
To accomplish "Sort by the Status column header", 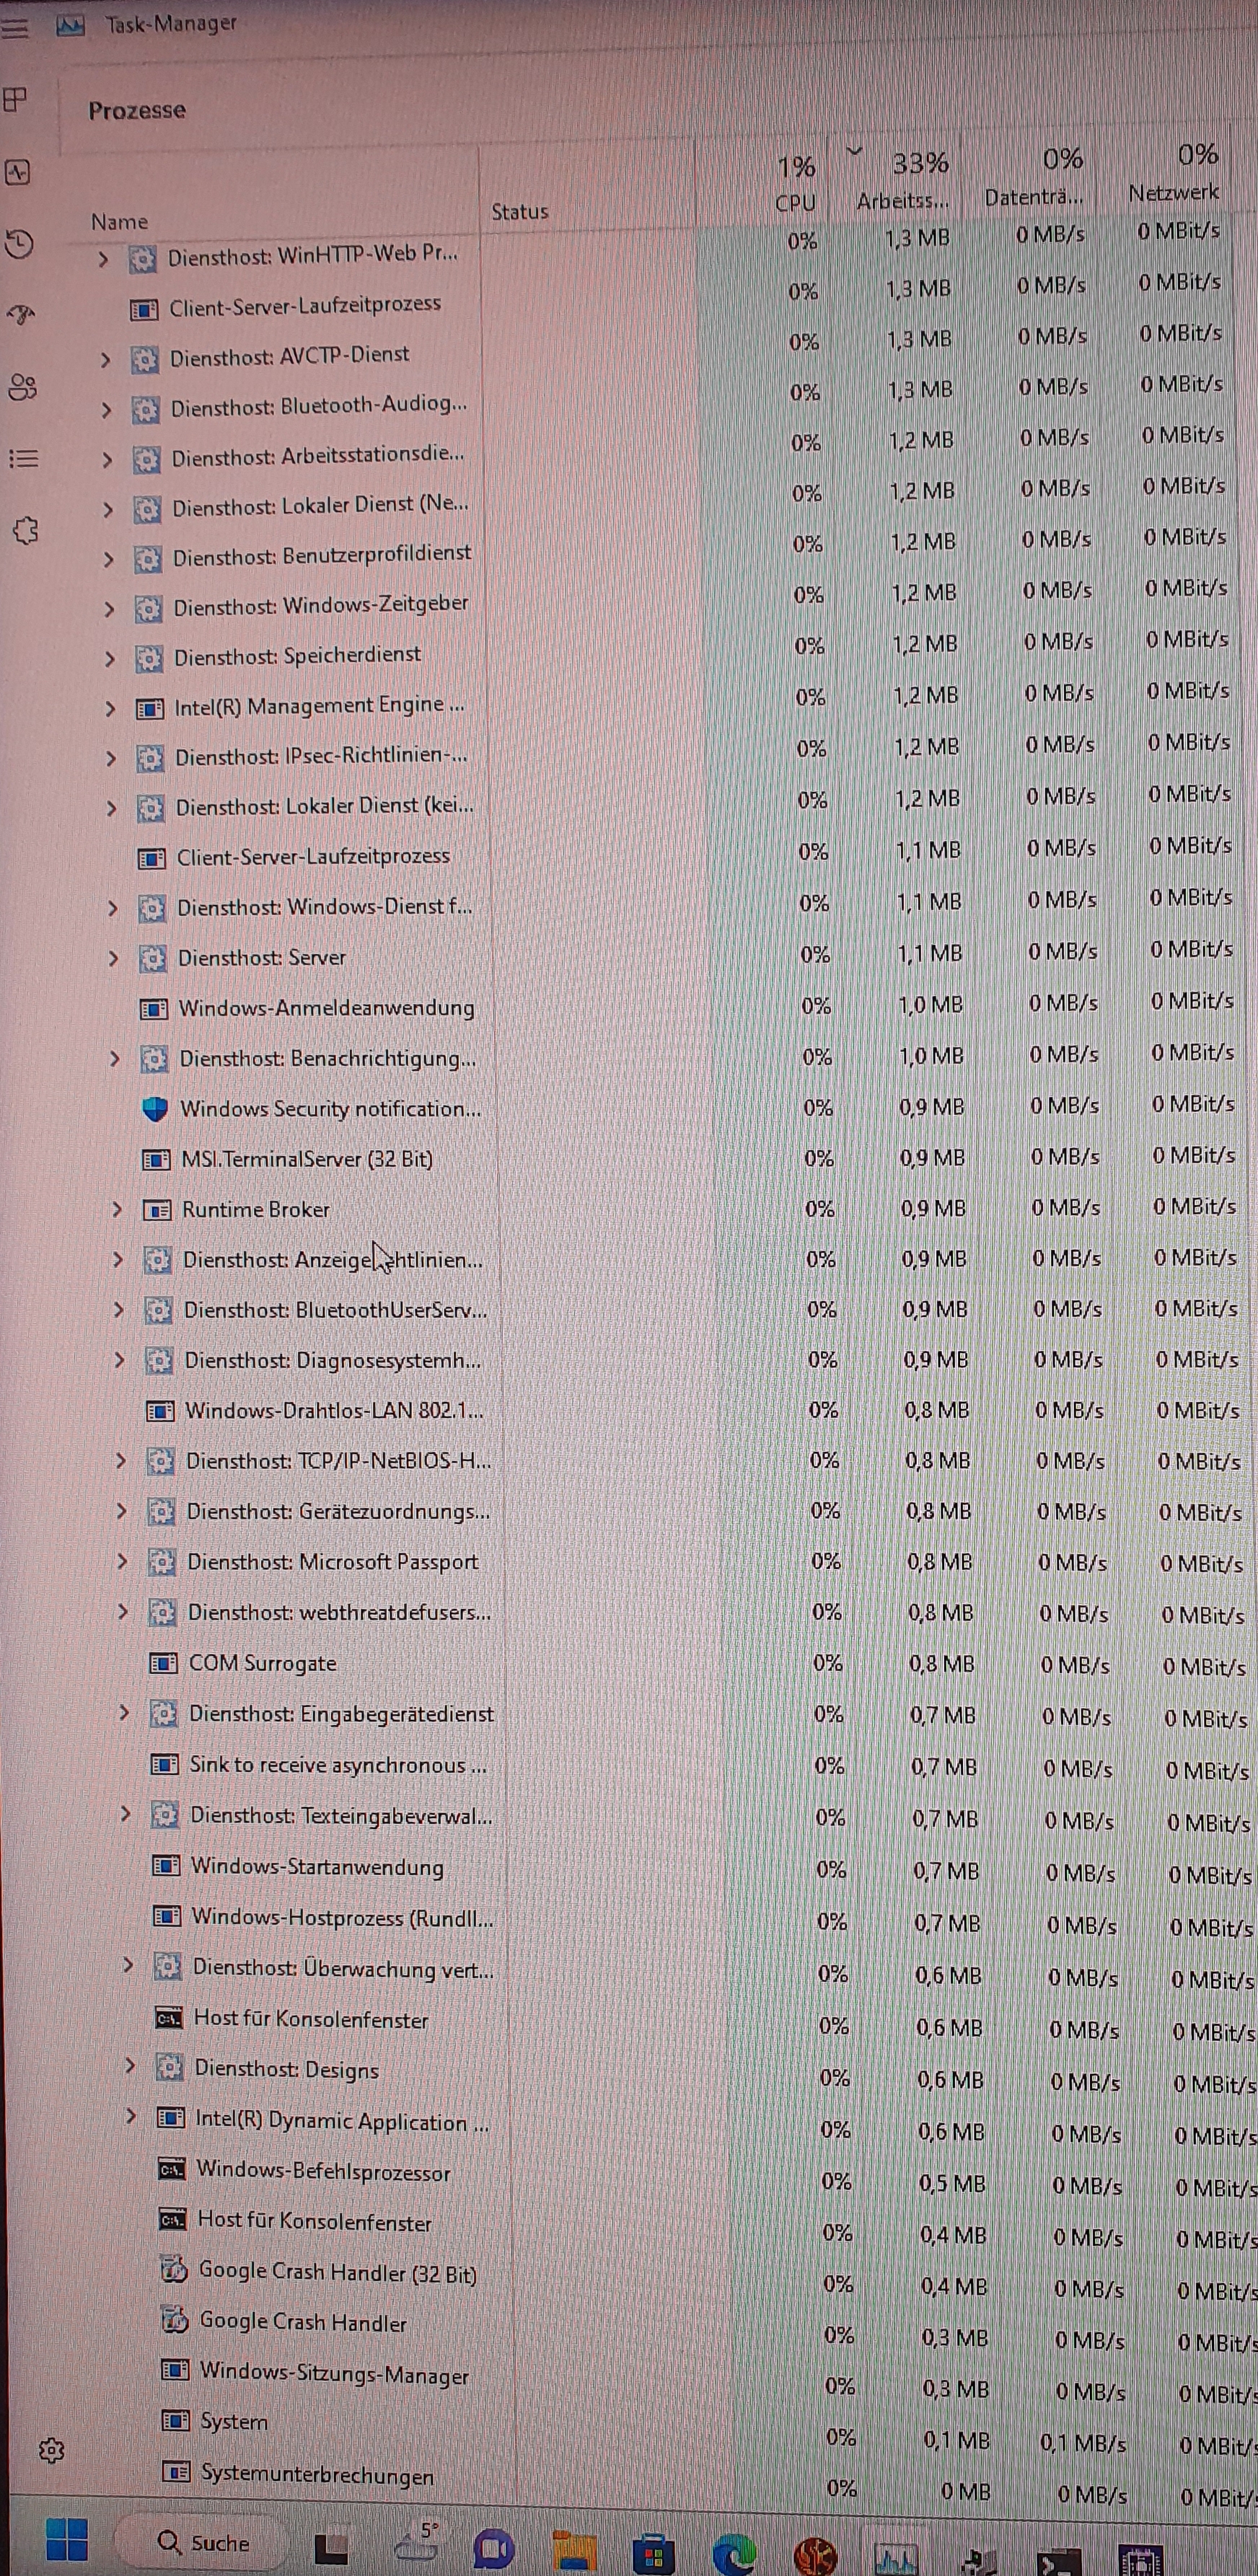I will coord(520,212).
